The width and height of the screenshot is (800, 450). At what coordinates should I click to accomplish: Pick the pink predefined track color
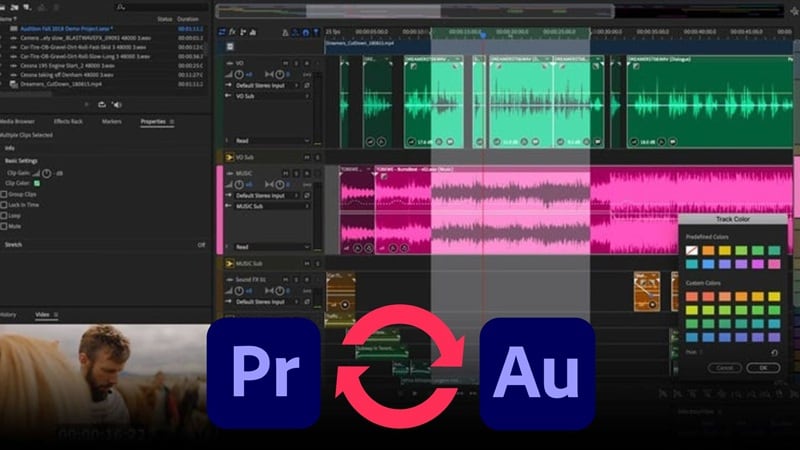pos(774,264)
